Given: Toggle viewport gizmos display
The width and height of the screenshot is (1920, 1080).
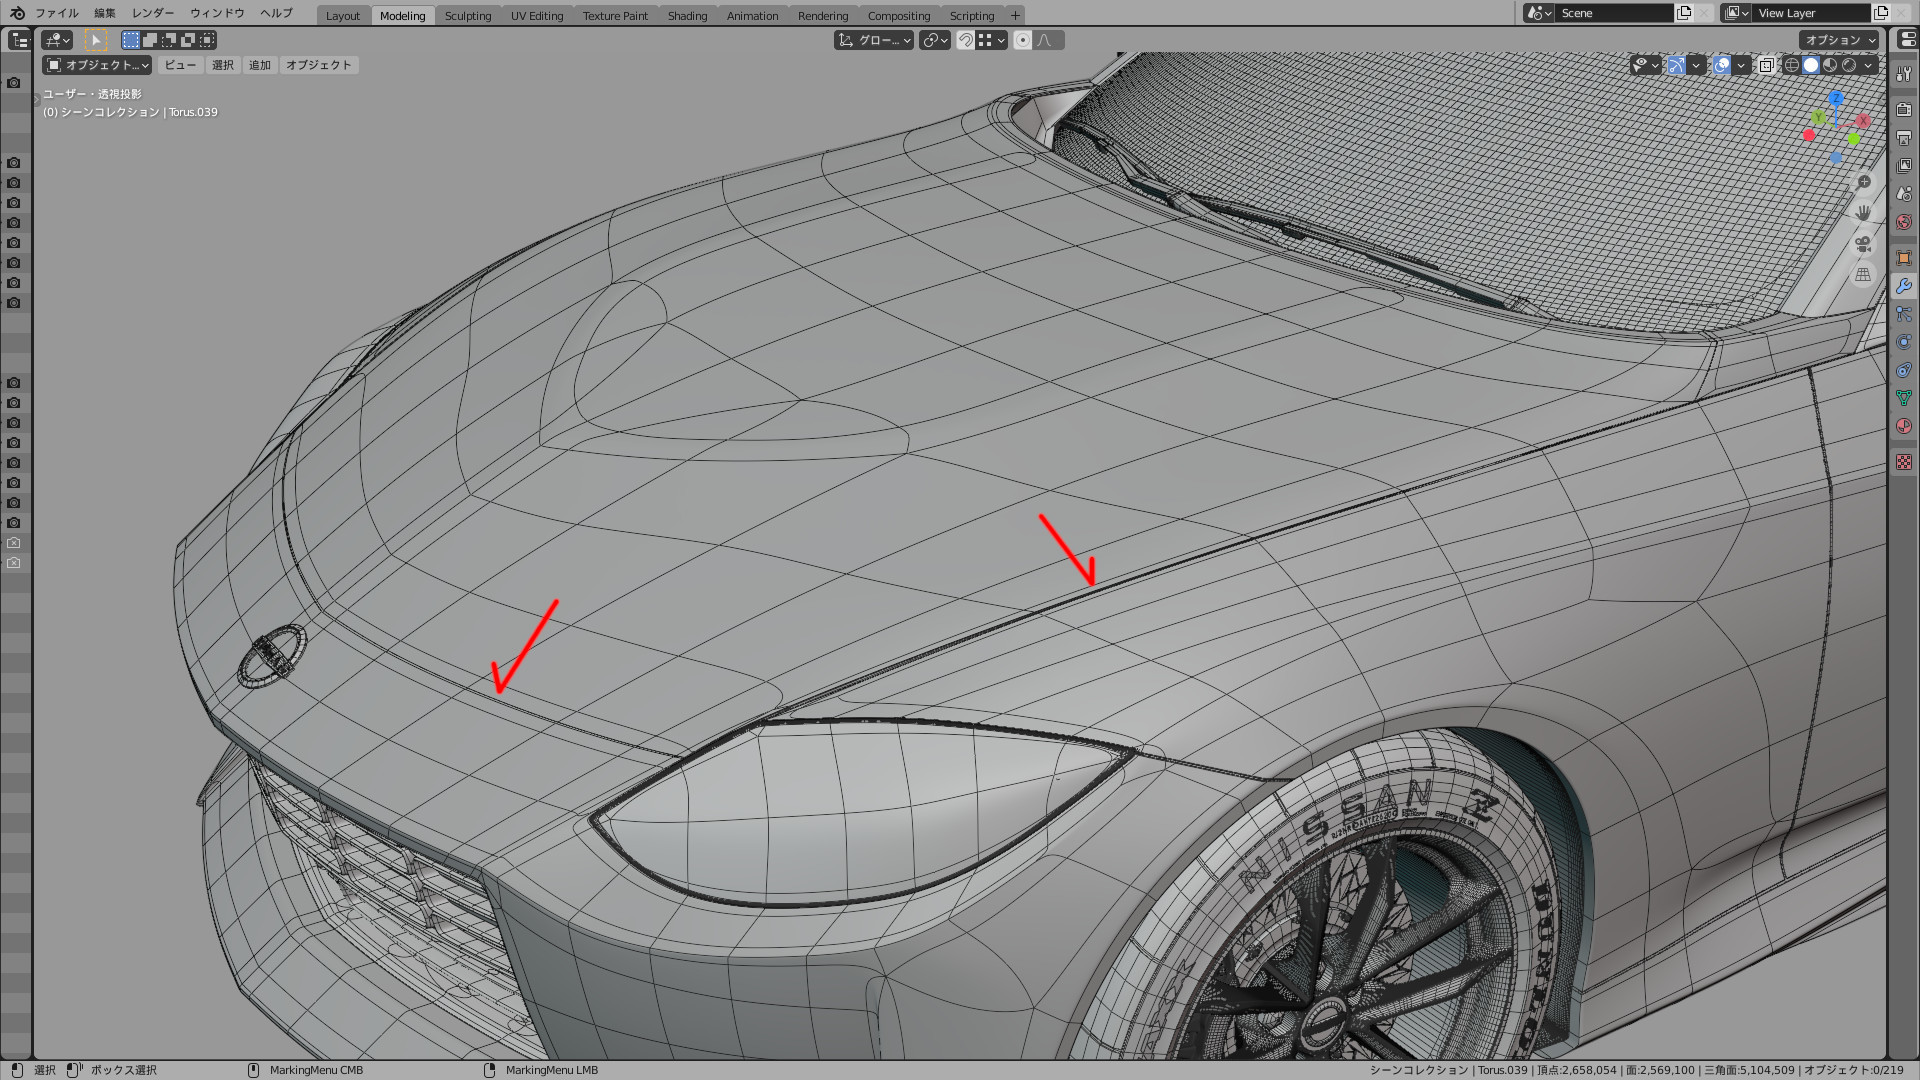Looking at the screenshot, I should coord(1676,65).
